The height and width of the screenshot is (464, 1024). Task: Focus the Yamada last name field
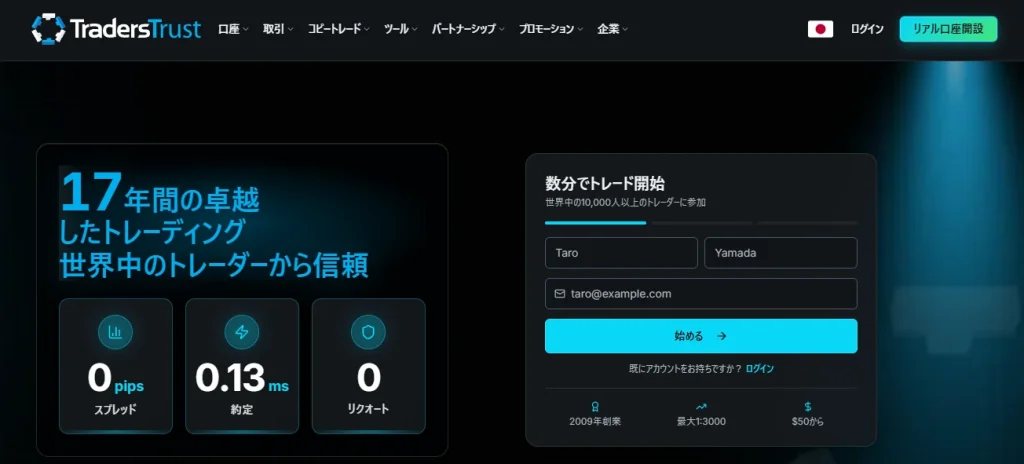(x=781, y=253)
